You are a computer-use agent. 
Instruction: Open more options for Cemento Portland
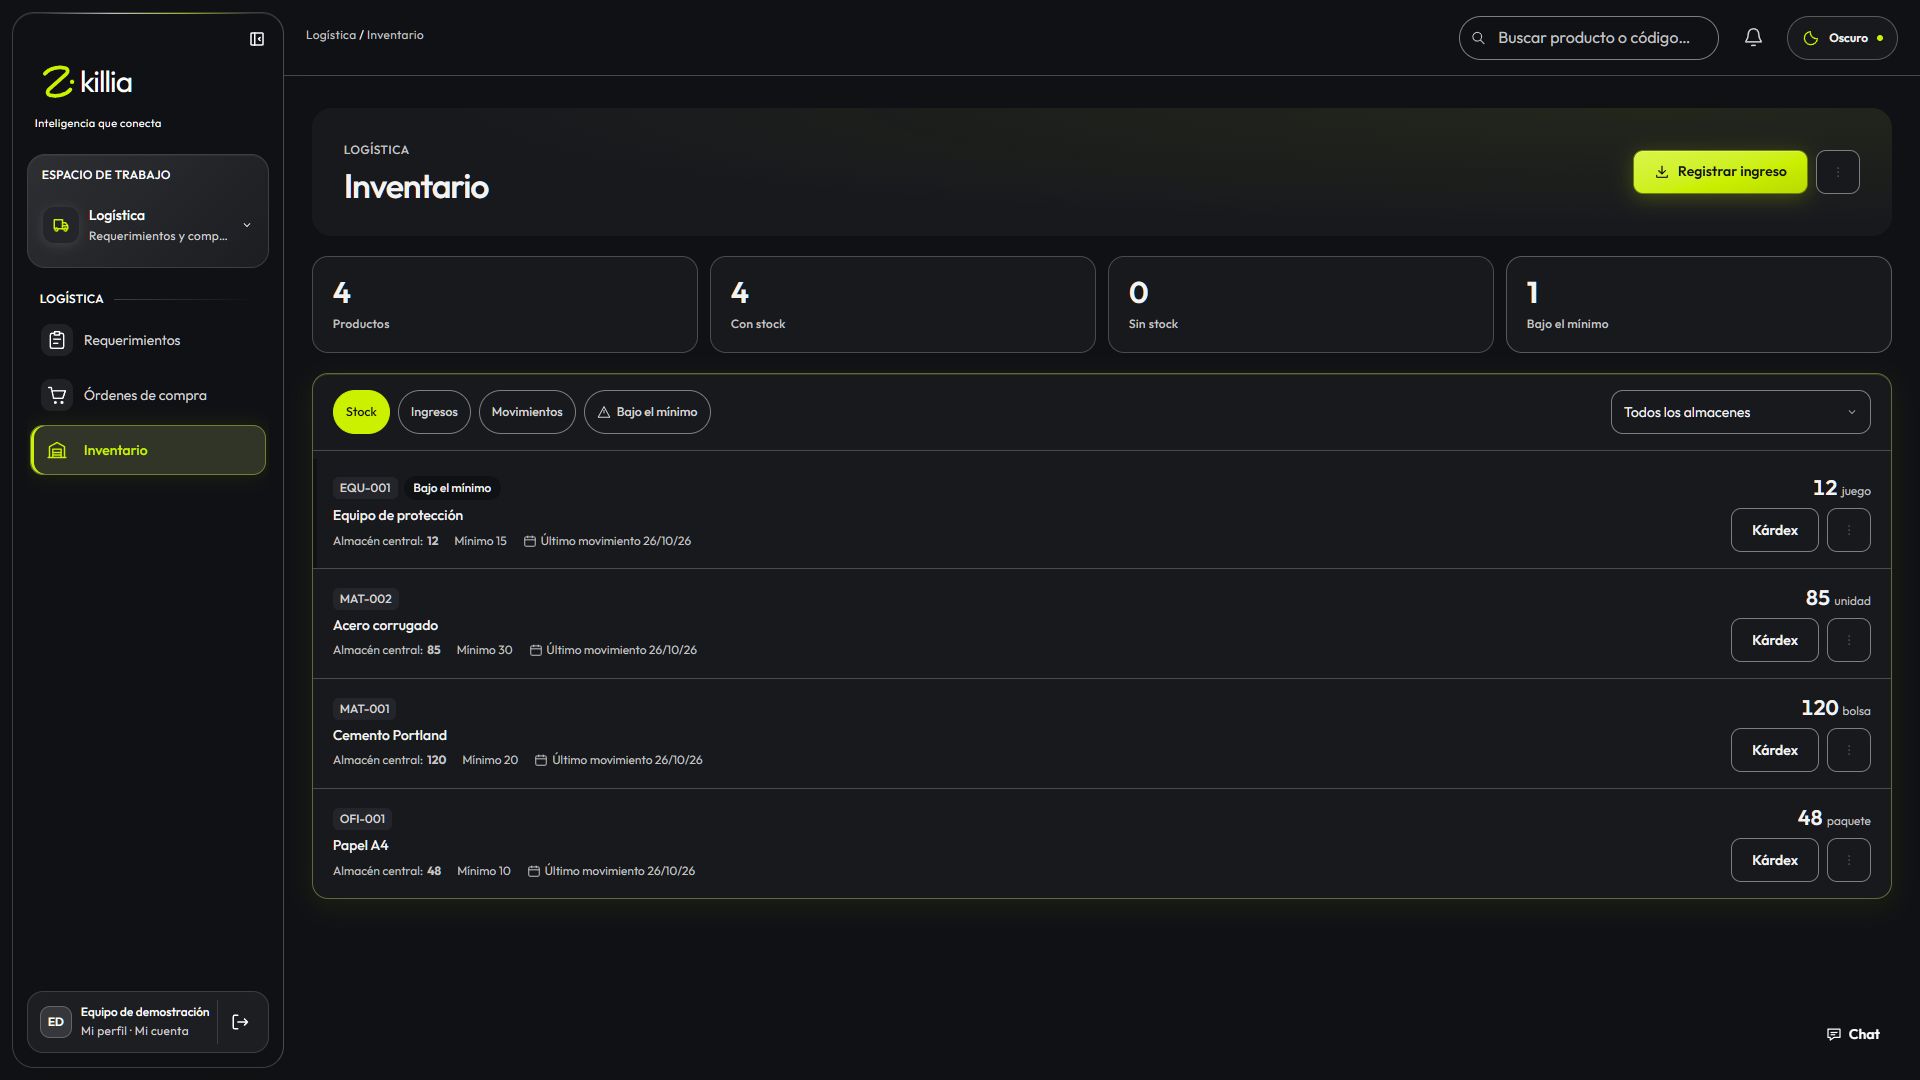(x=1848, y=750)
